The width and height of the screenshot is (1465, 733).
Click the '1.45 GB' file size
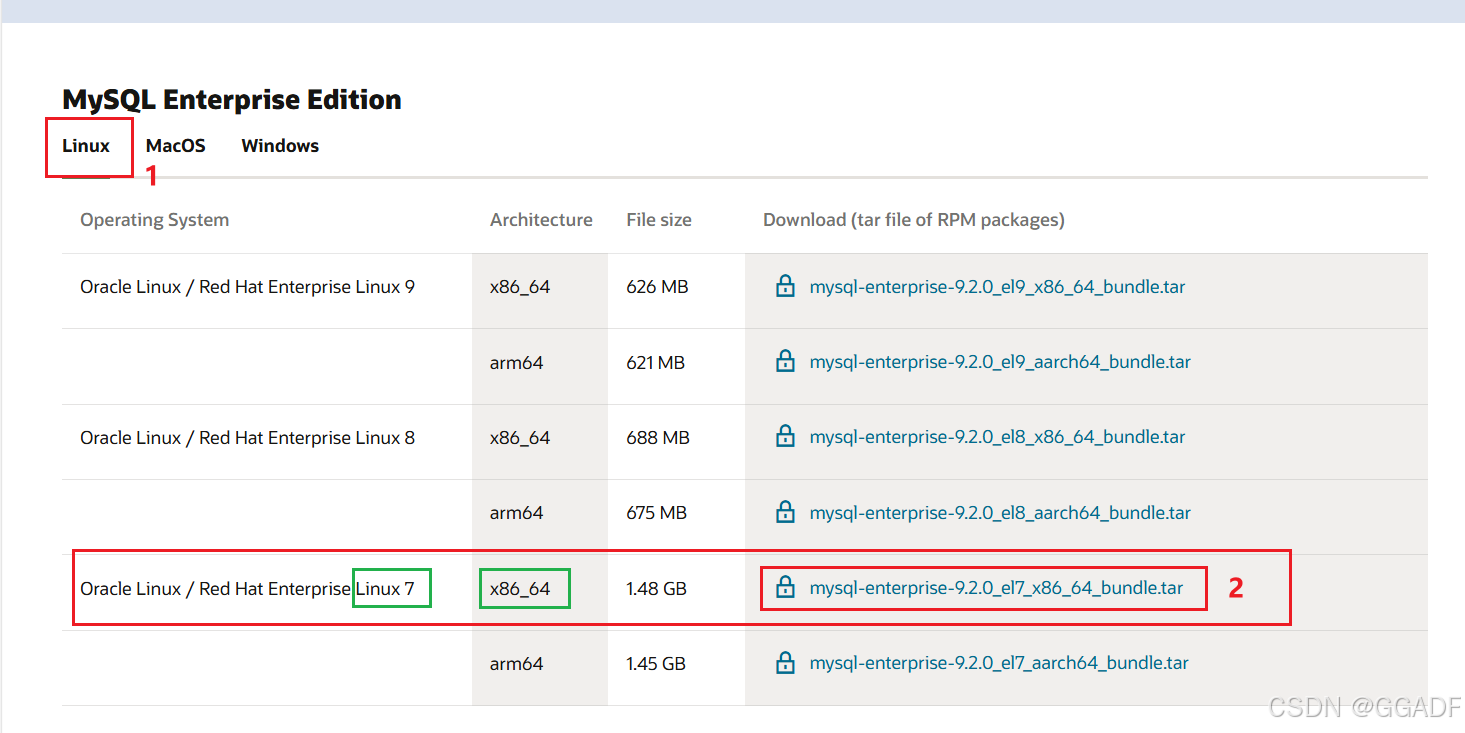tap(656, 663)
